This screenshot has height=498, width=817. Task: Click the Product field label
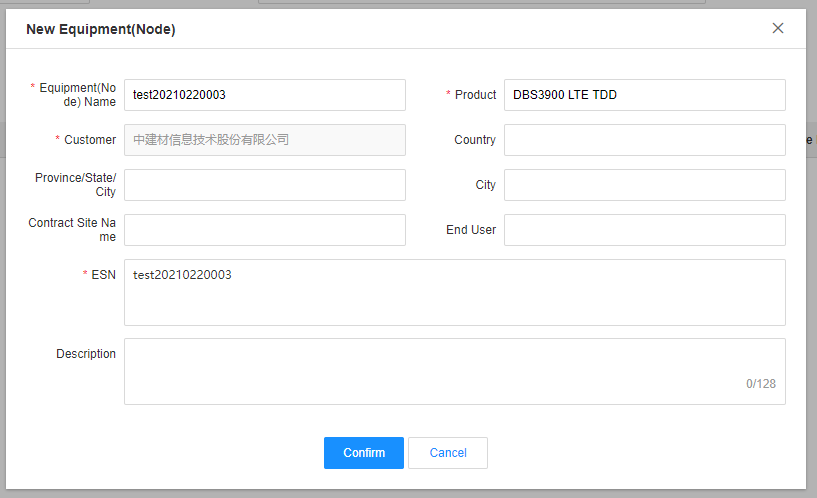475,95
